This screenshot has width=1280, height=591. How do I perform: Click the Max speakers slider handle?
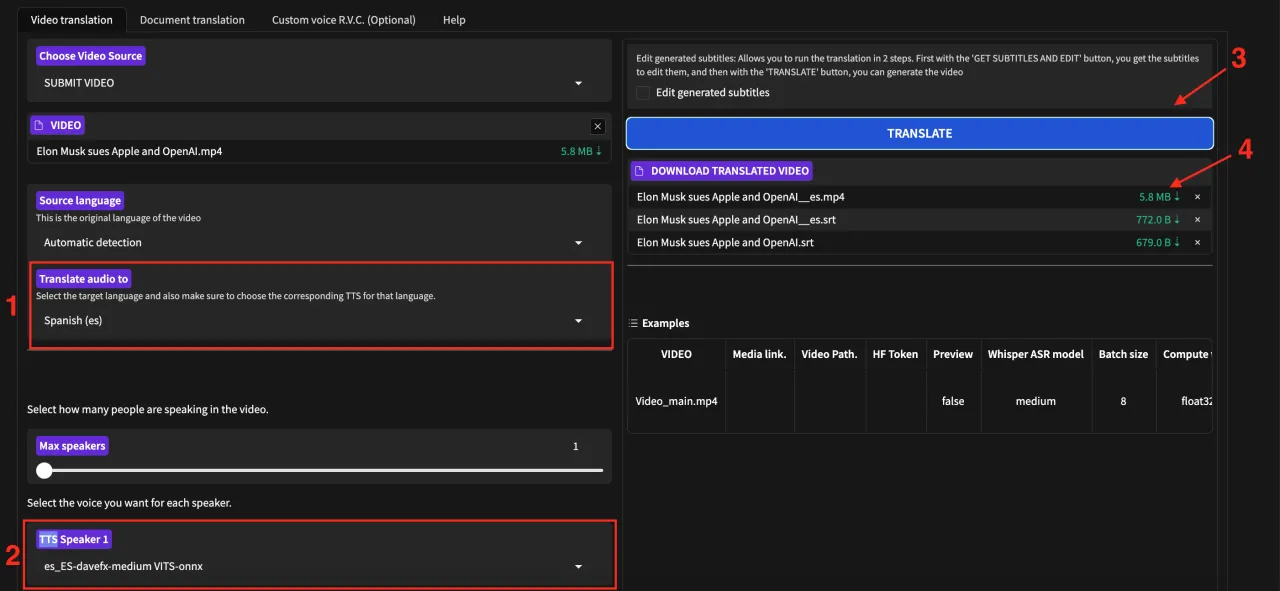pos(44,470)
